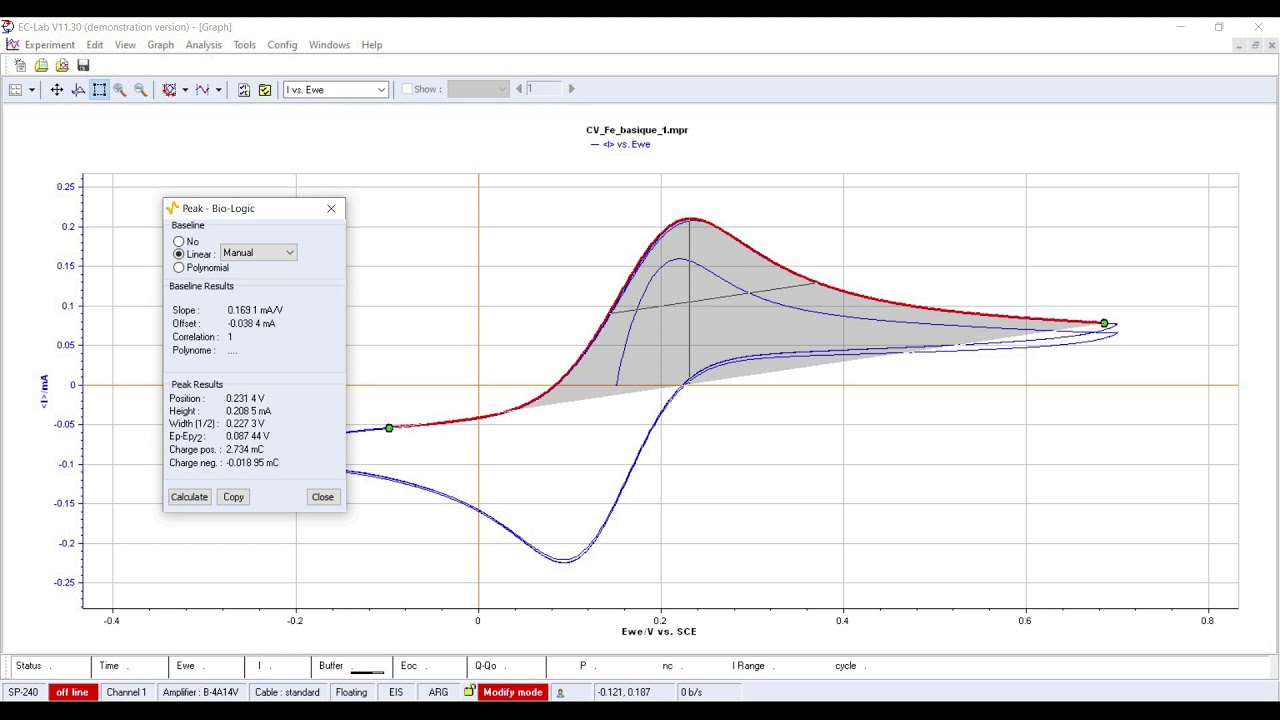Click the 'SP-240' status bar entry
This screenshot has height=720, width=1280.
tap(23, 692)
